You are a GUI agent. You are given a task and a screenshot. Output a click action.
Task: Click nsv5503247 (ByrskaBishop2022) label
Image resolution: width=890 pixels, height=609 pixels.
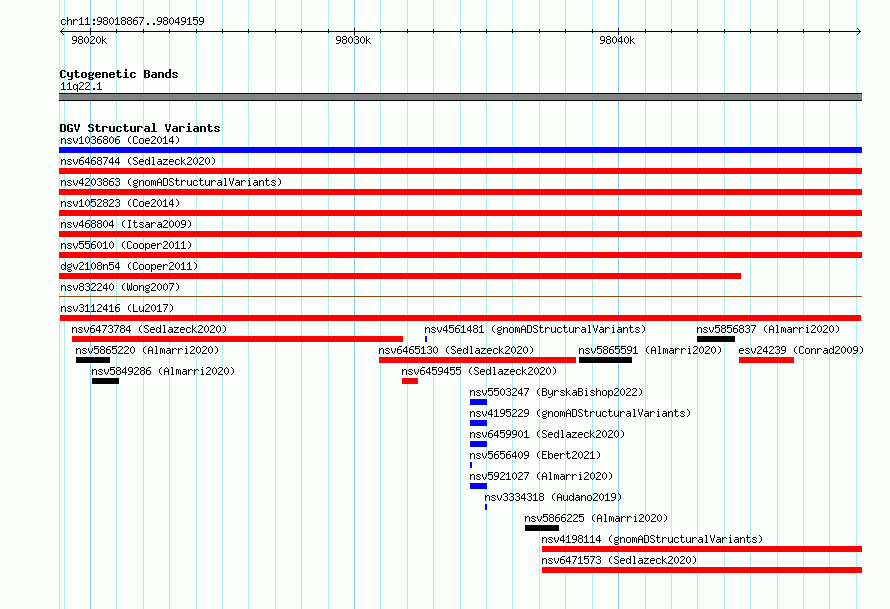click(556, 392)
